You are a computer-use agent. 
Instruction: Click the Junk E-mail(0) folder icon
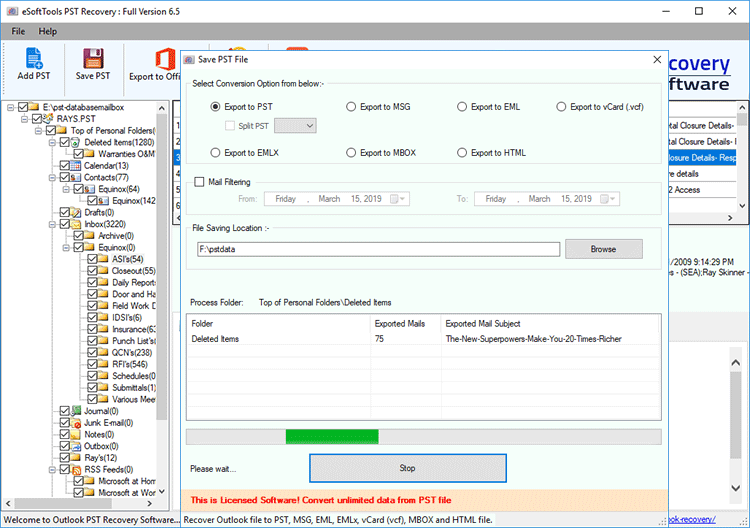pyautogui.click(x=76, y=423)
